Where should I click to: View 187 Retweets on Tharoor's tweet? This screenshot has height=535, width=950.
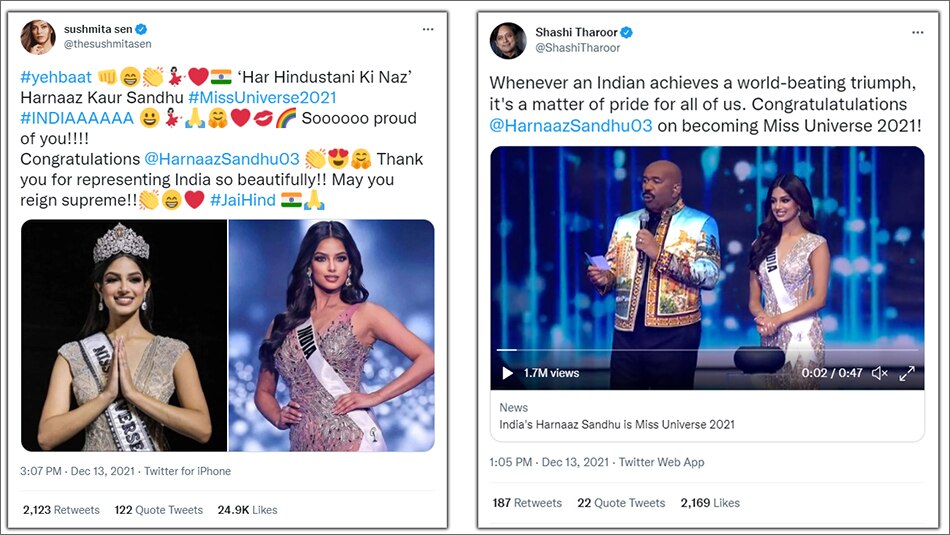527,503
